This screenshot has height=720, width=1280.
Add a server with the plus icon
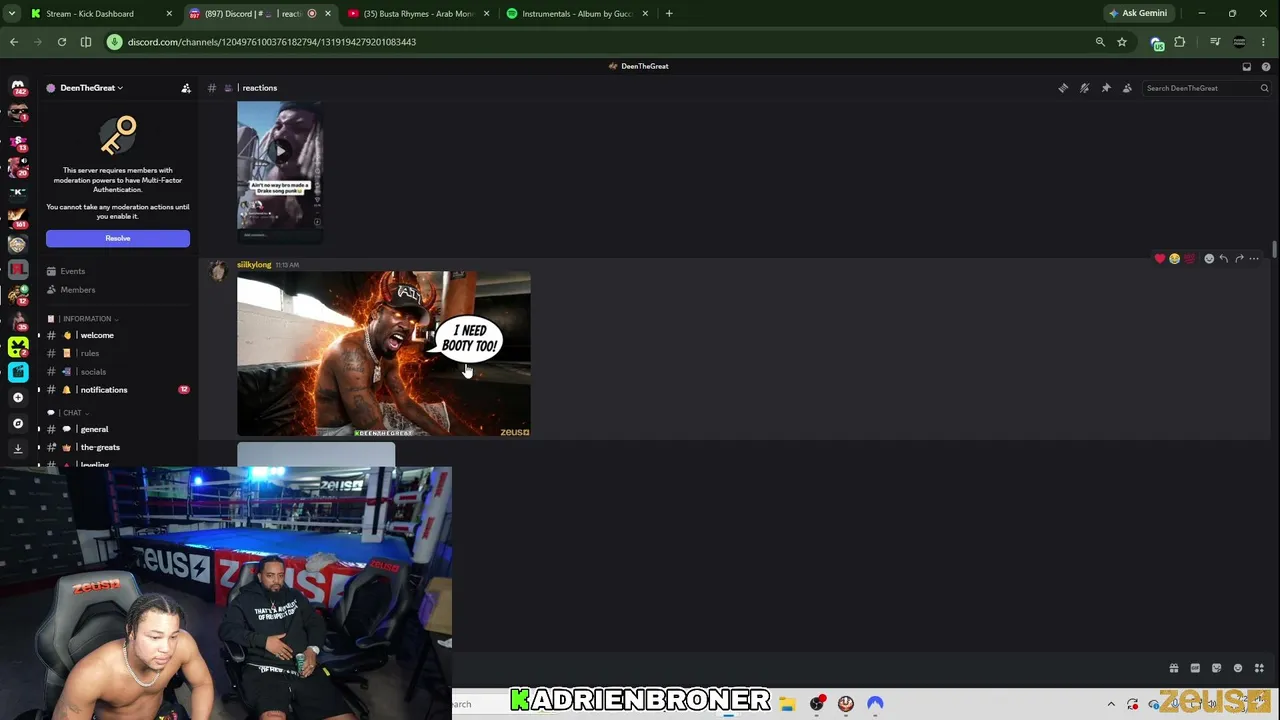[x=18, y=397]
